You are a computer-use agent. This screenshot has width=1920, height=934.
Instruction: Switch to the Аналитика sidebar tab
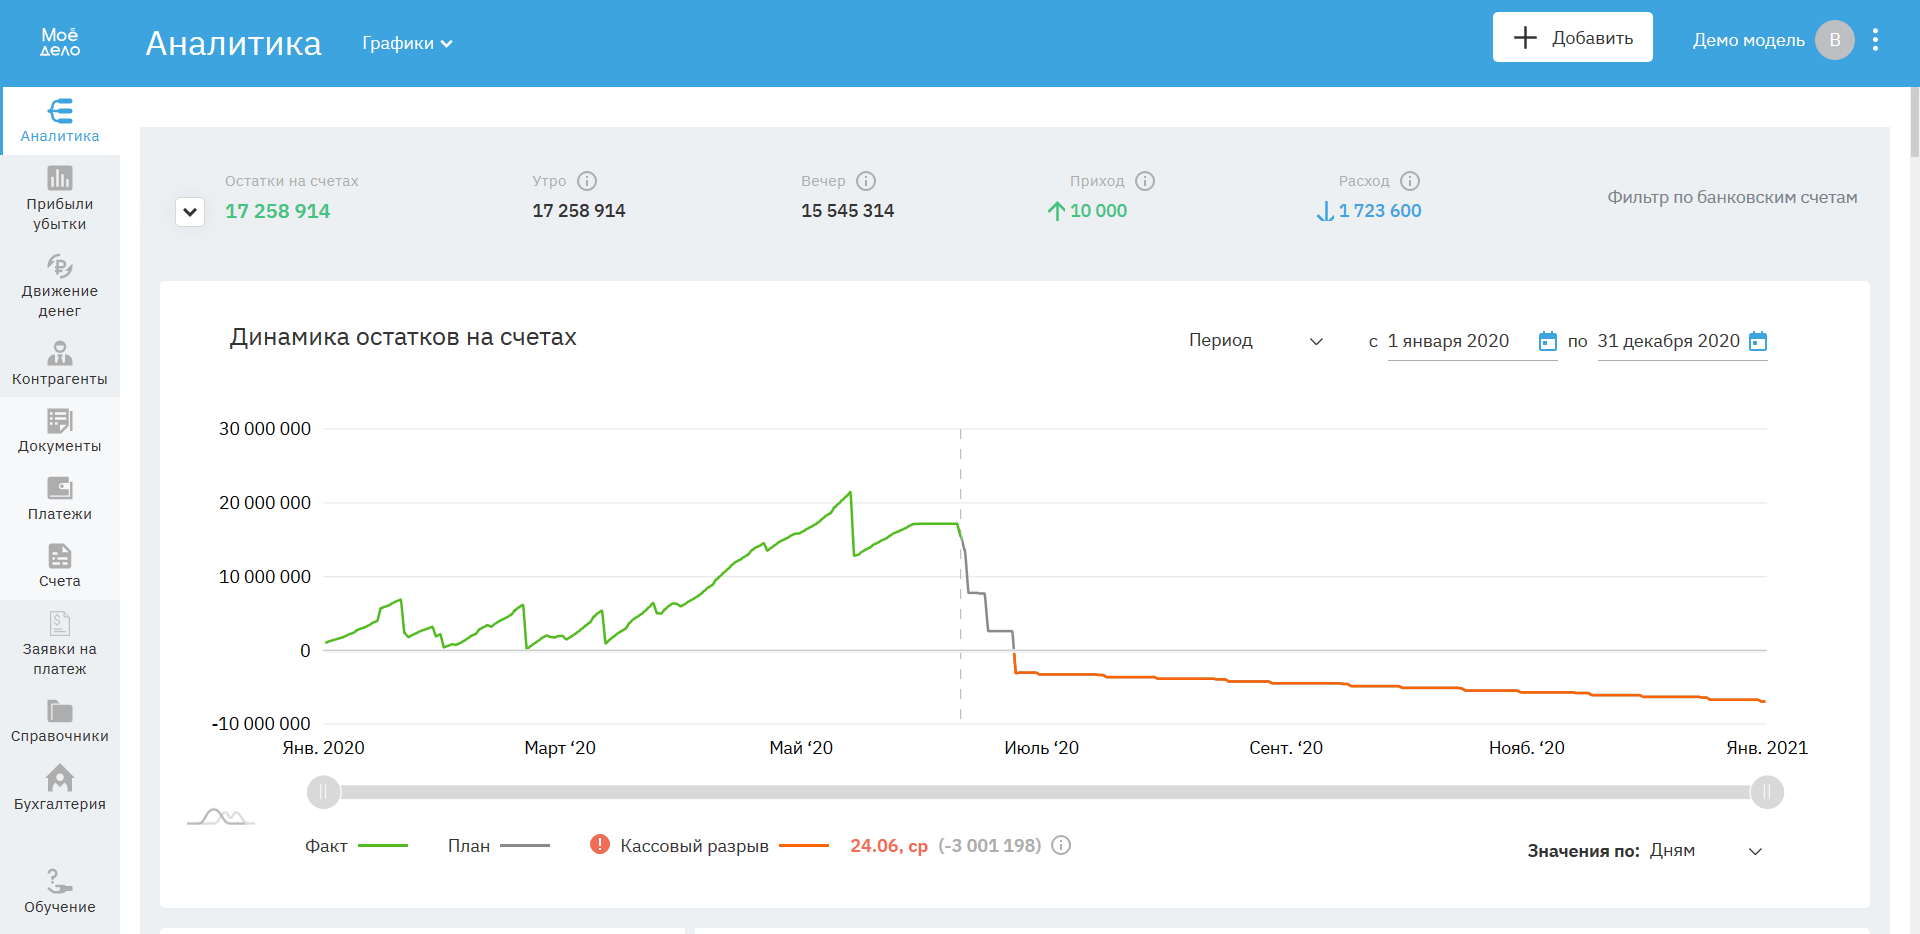[x=60, y=121]
